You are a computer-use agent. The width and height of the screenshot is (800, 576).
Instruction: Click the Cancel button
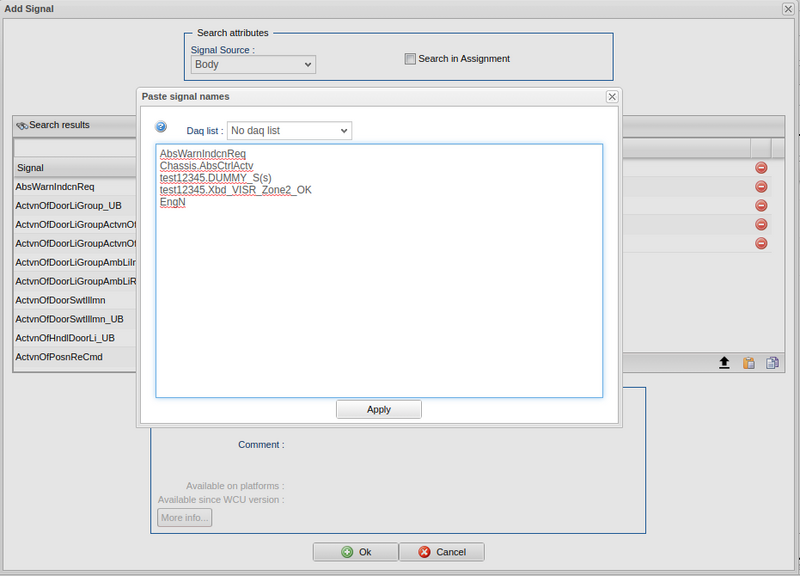coord(442,551)
